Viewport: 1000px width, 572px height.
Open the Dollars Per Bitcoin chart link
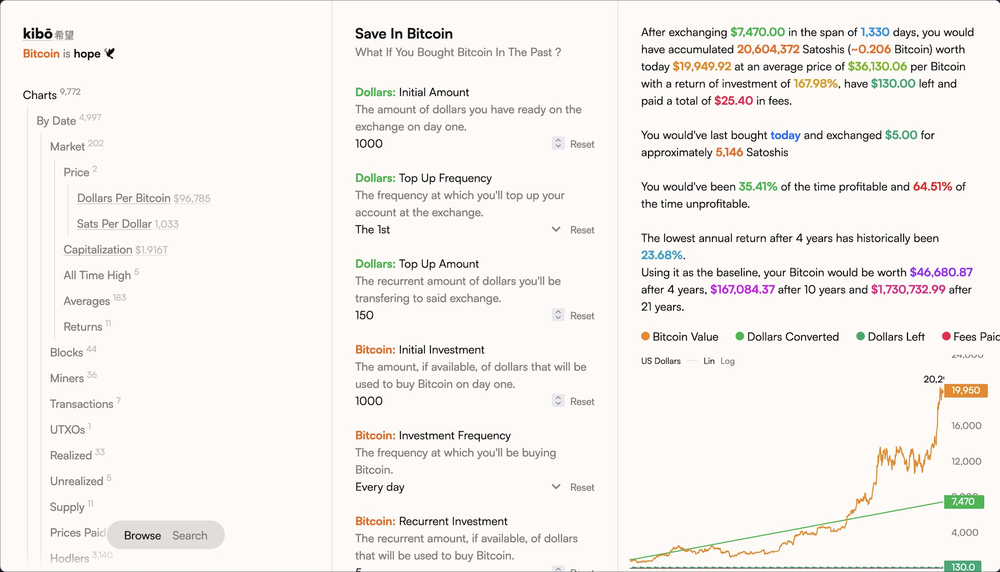click(x=124, y=198)
